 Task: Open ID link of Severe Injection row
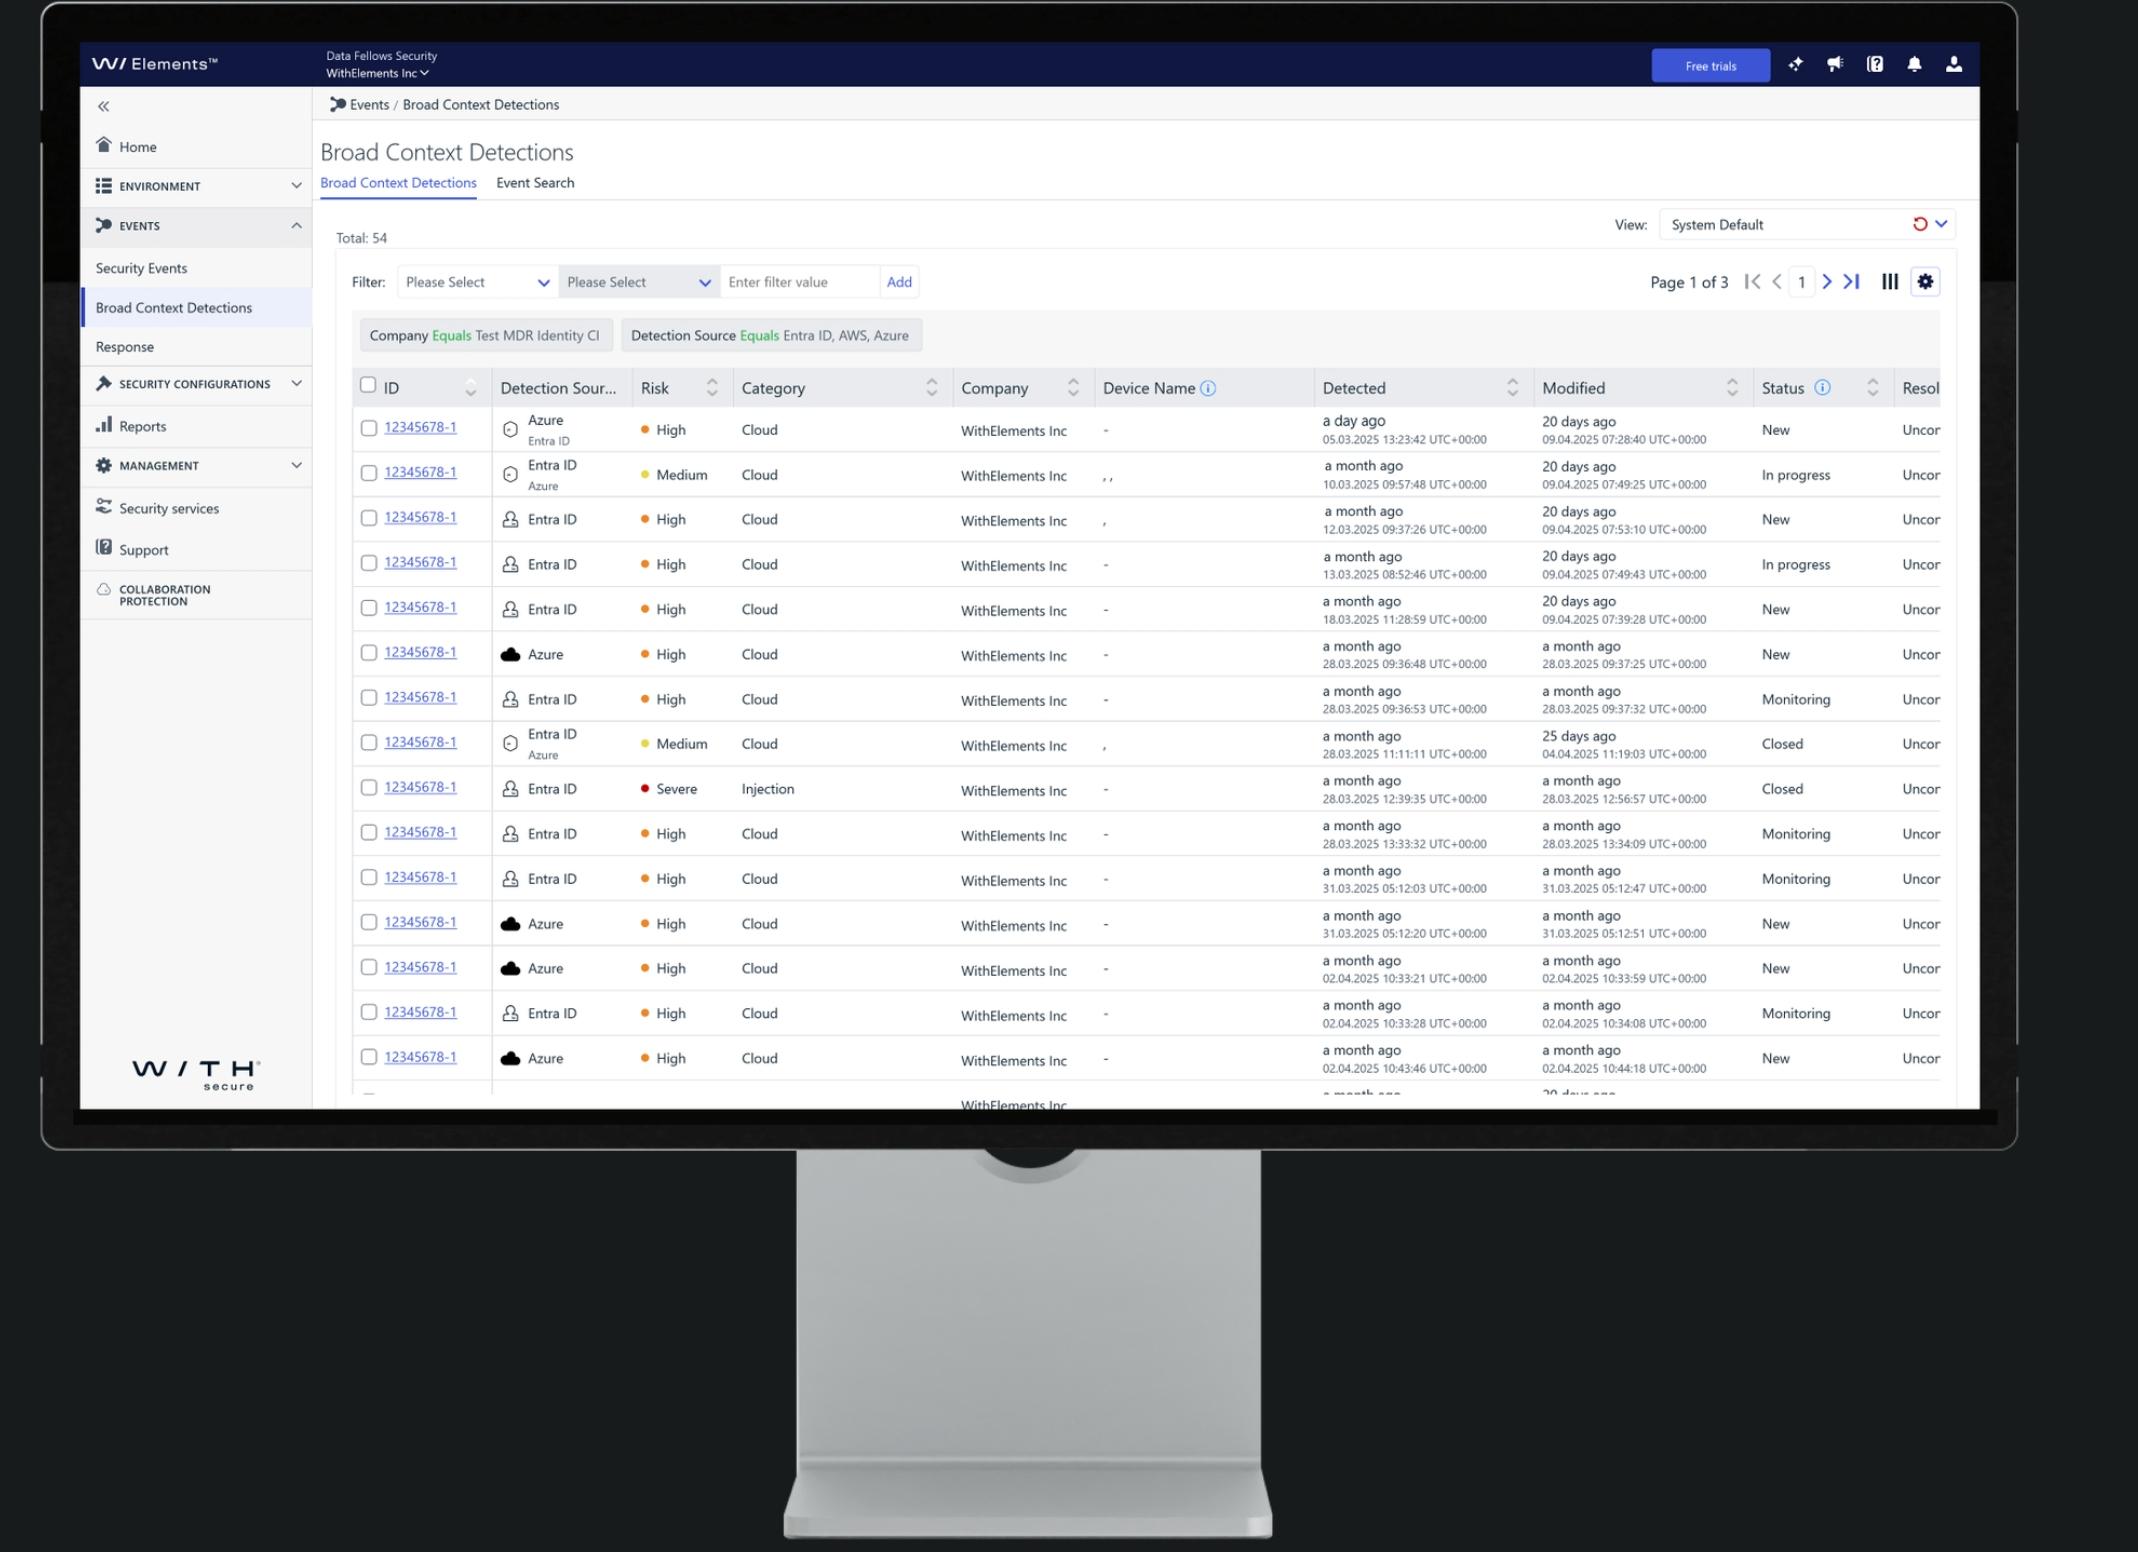click(420, 787)
